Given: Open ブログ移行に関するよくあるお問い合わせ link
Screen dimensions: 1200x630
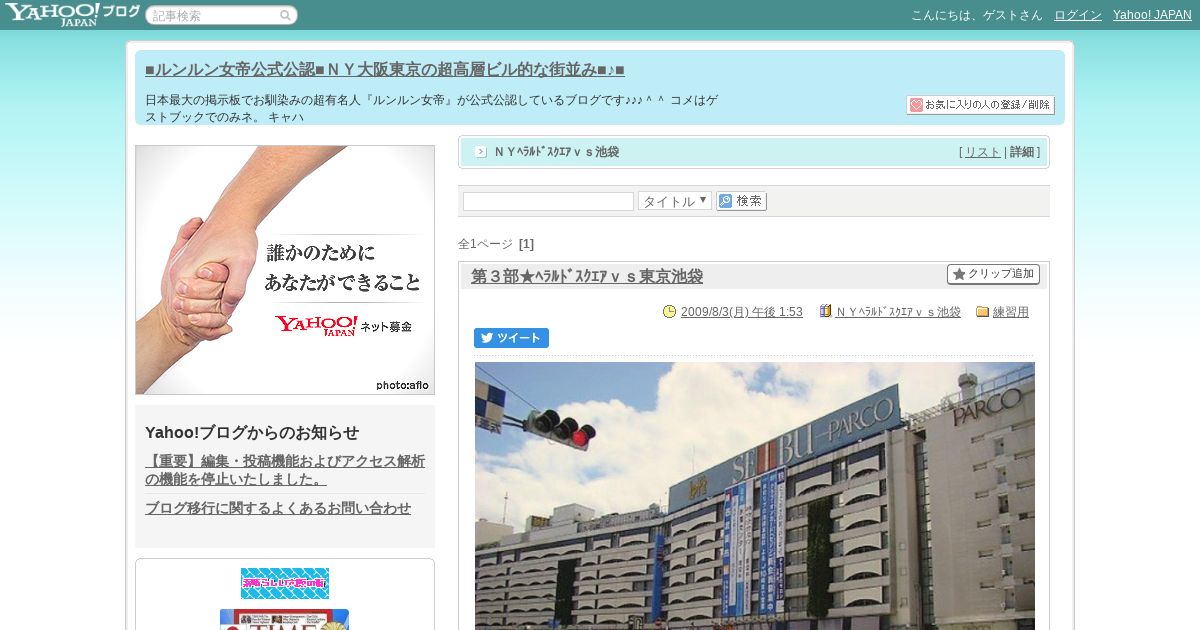Looking at the screenshot, I should coord(278,508).
